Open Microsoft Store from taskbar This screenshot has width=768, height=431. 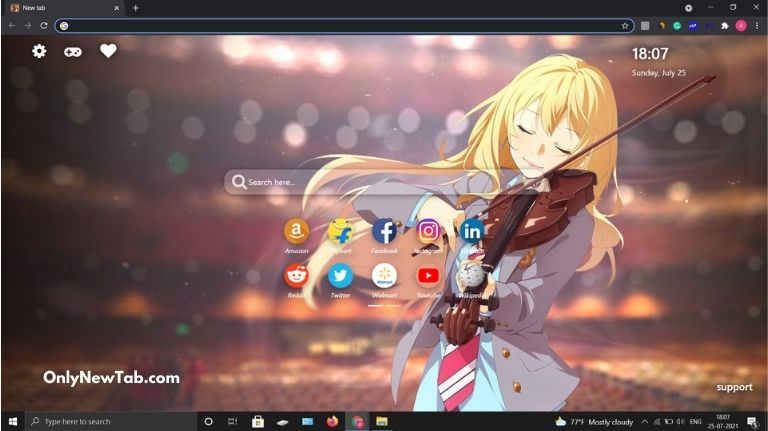(258, 421)
